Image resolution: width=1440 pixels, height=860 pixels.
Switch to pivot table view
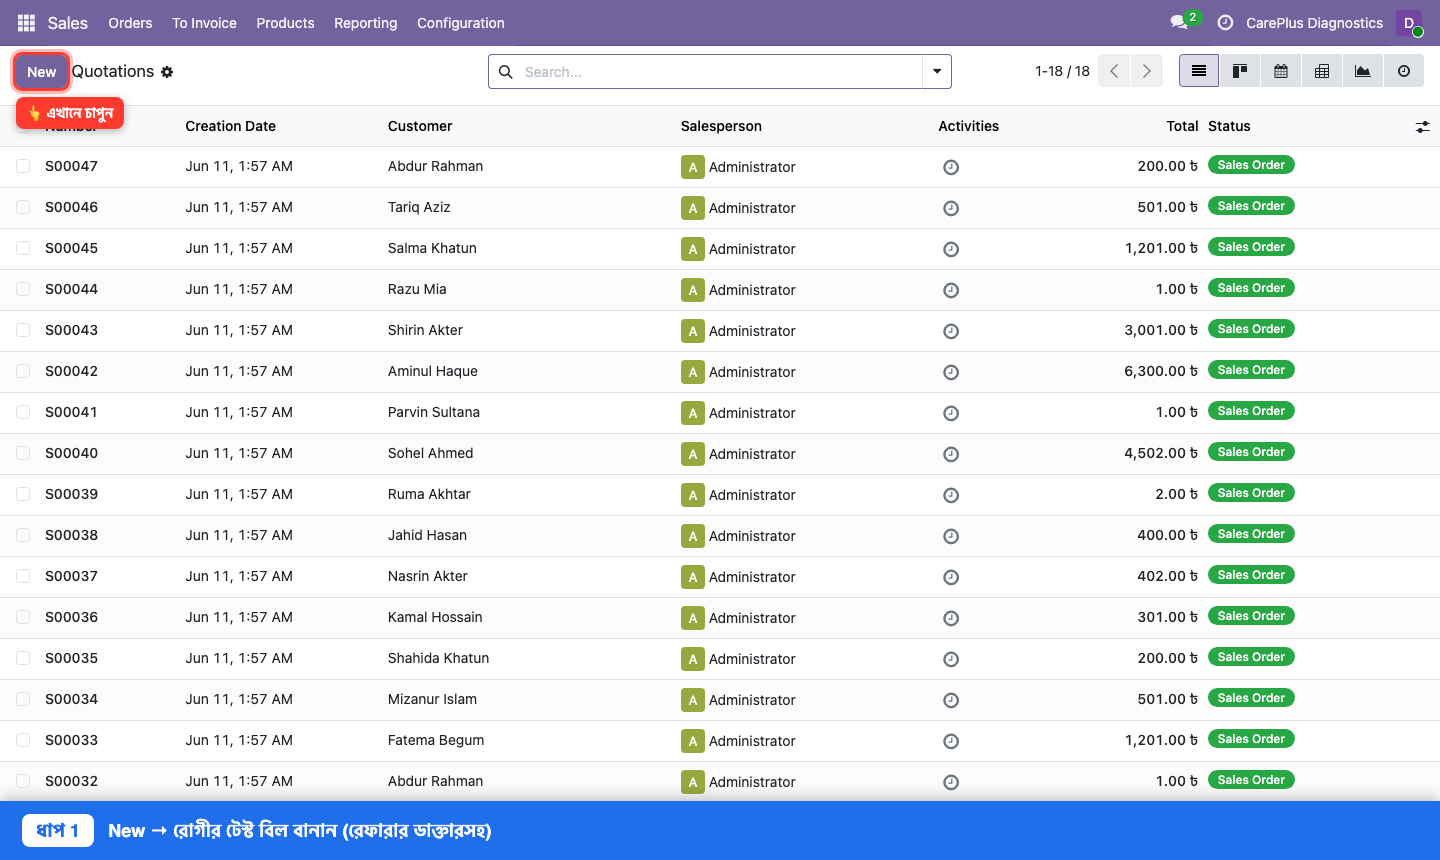point(1322,71)
